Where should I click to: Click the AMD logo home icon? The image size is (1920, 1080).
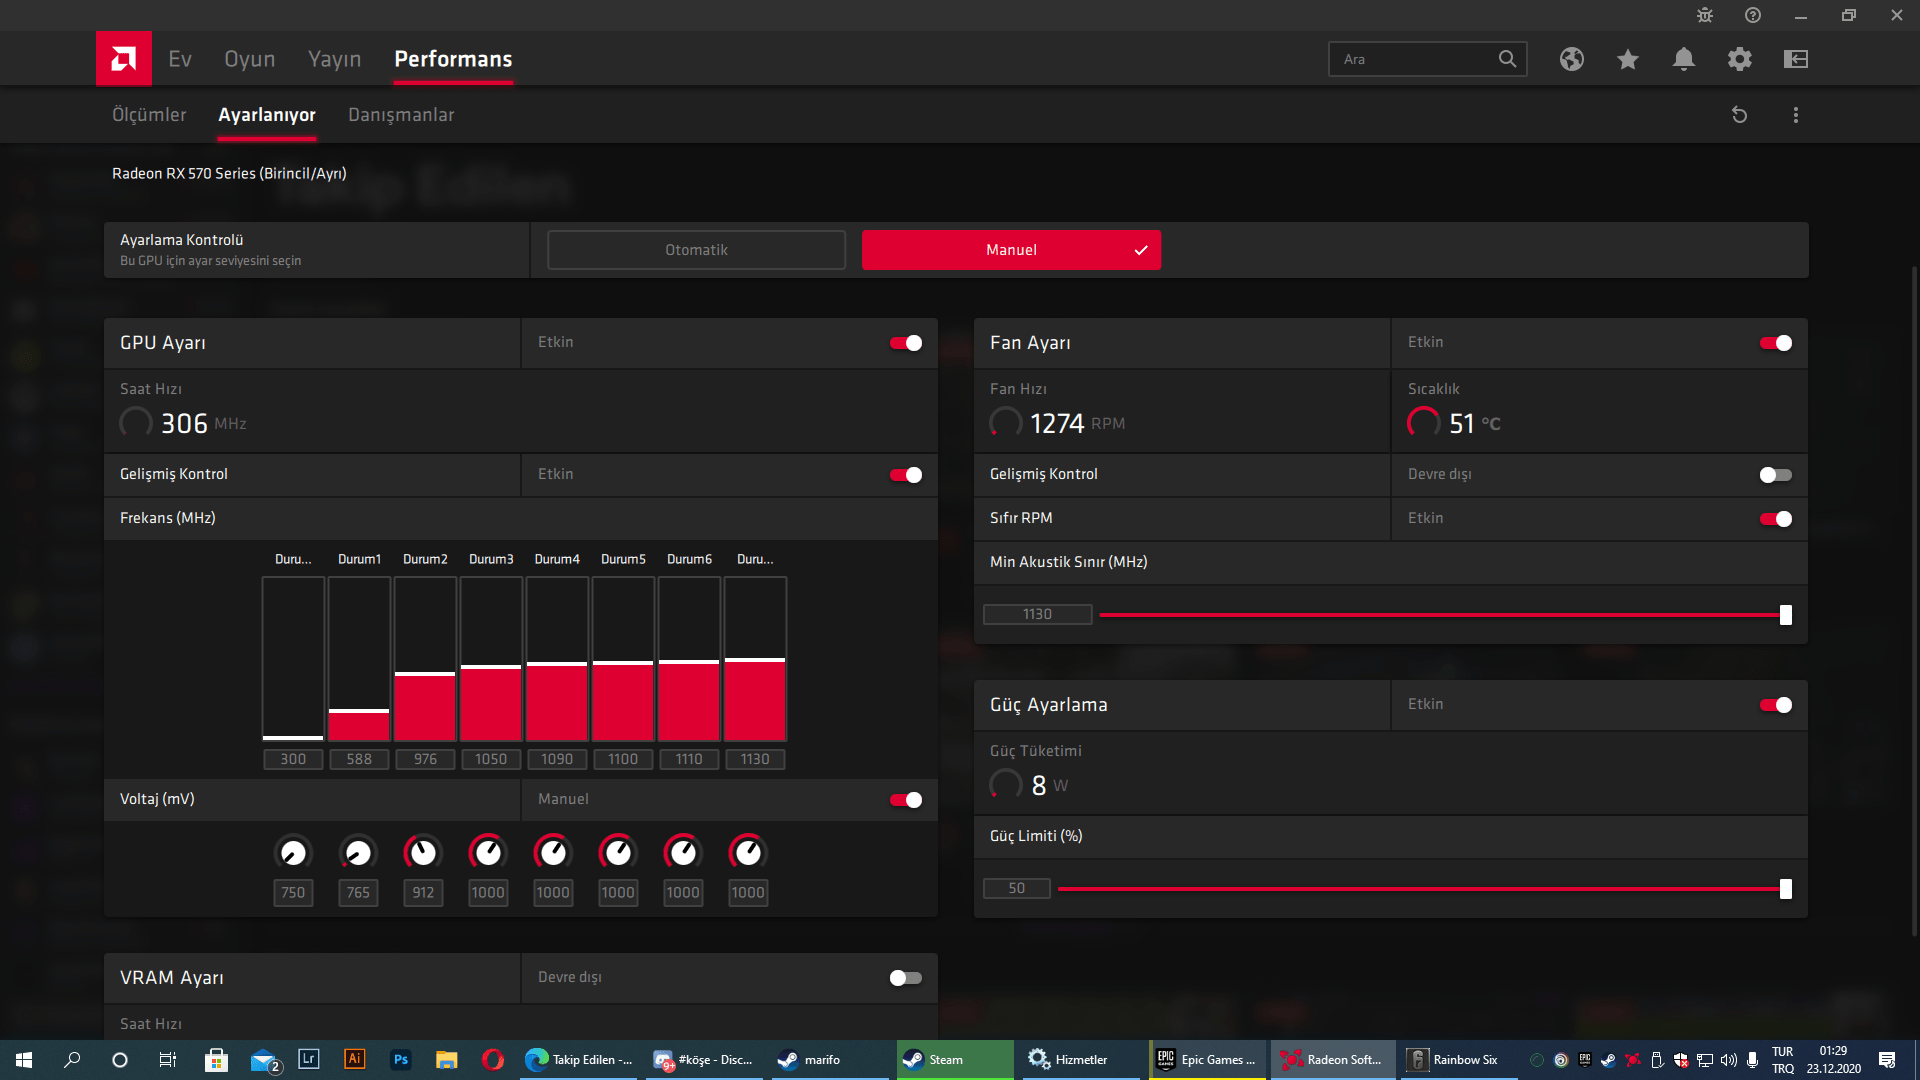(123, 59)
